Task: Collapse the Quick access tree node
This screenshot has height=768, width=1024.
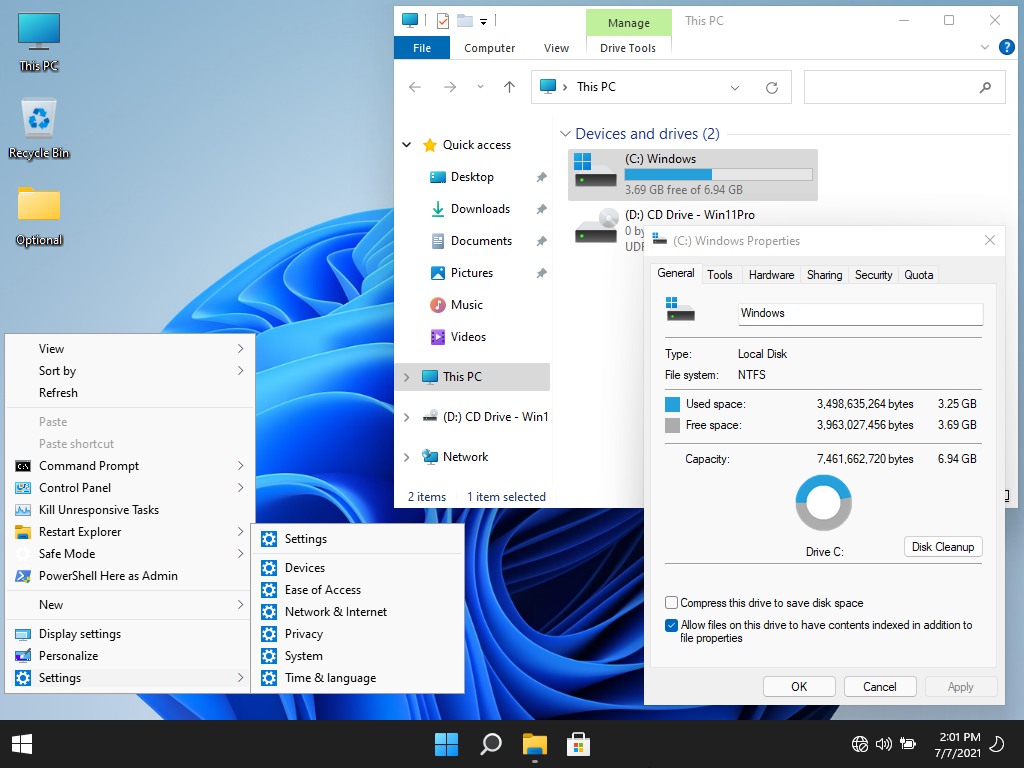Action: pos(407,145)
